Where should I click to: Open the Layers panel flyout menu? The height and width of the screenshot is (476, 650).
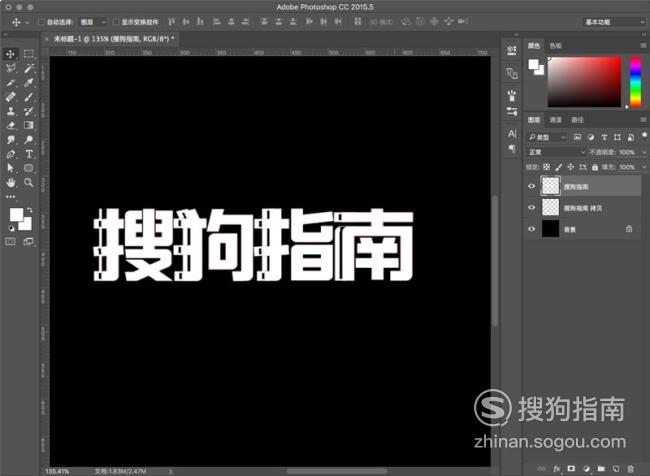click(643, 119)
